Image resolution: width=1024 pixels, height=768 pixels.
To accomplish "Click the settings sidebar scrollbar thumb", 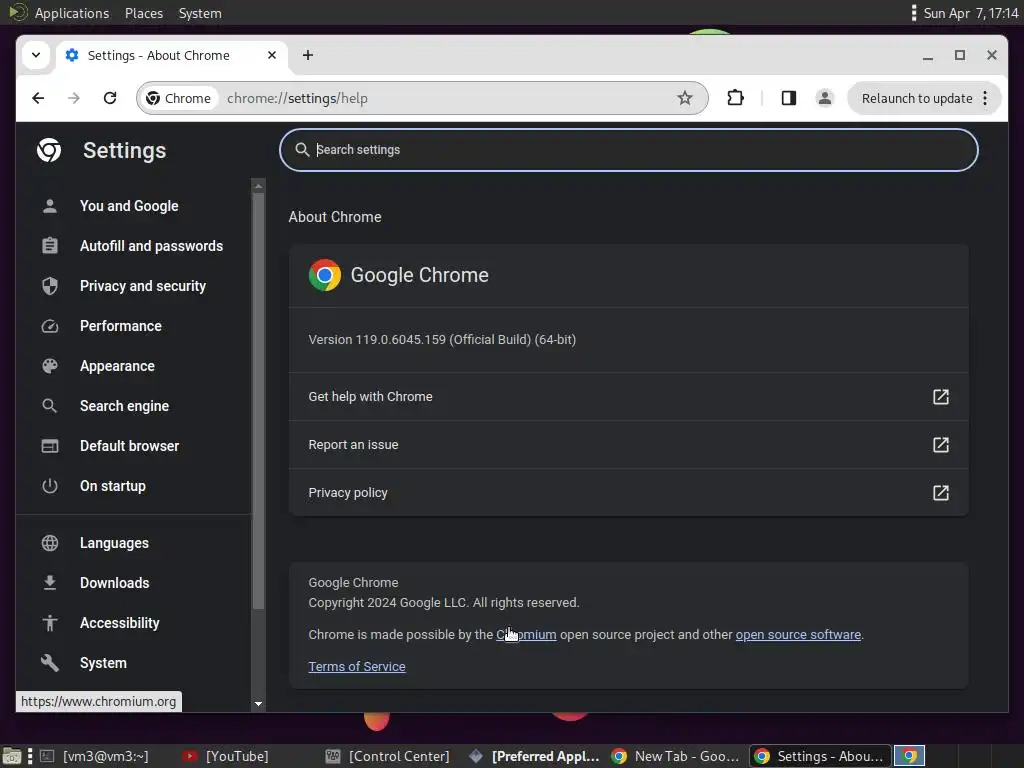I will coord(258,401).
